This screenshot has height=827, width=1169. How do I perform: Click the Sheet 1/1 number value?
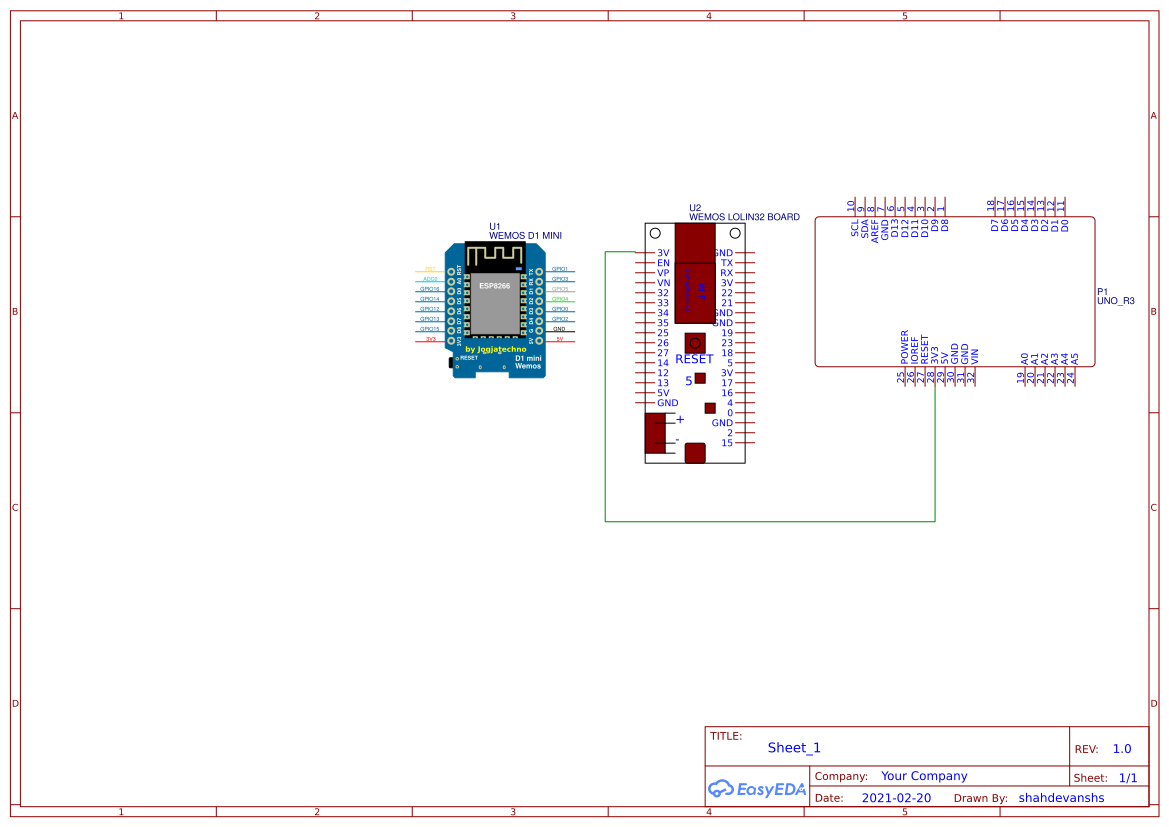tap(1128, 778)
